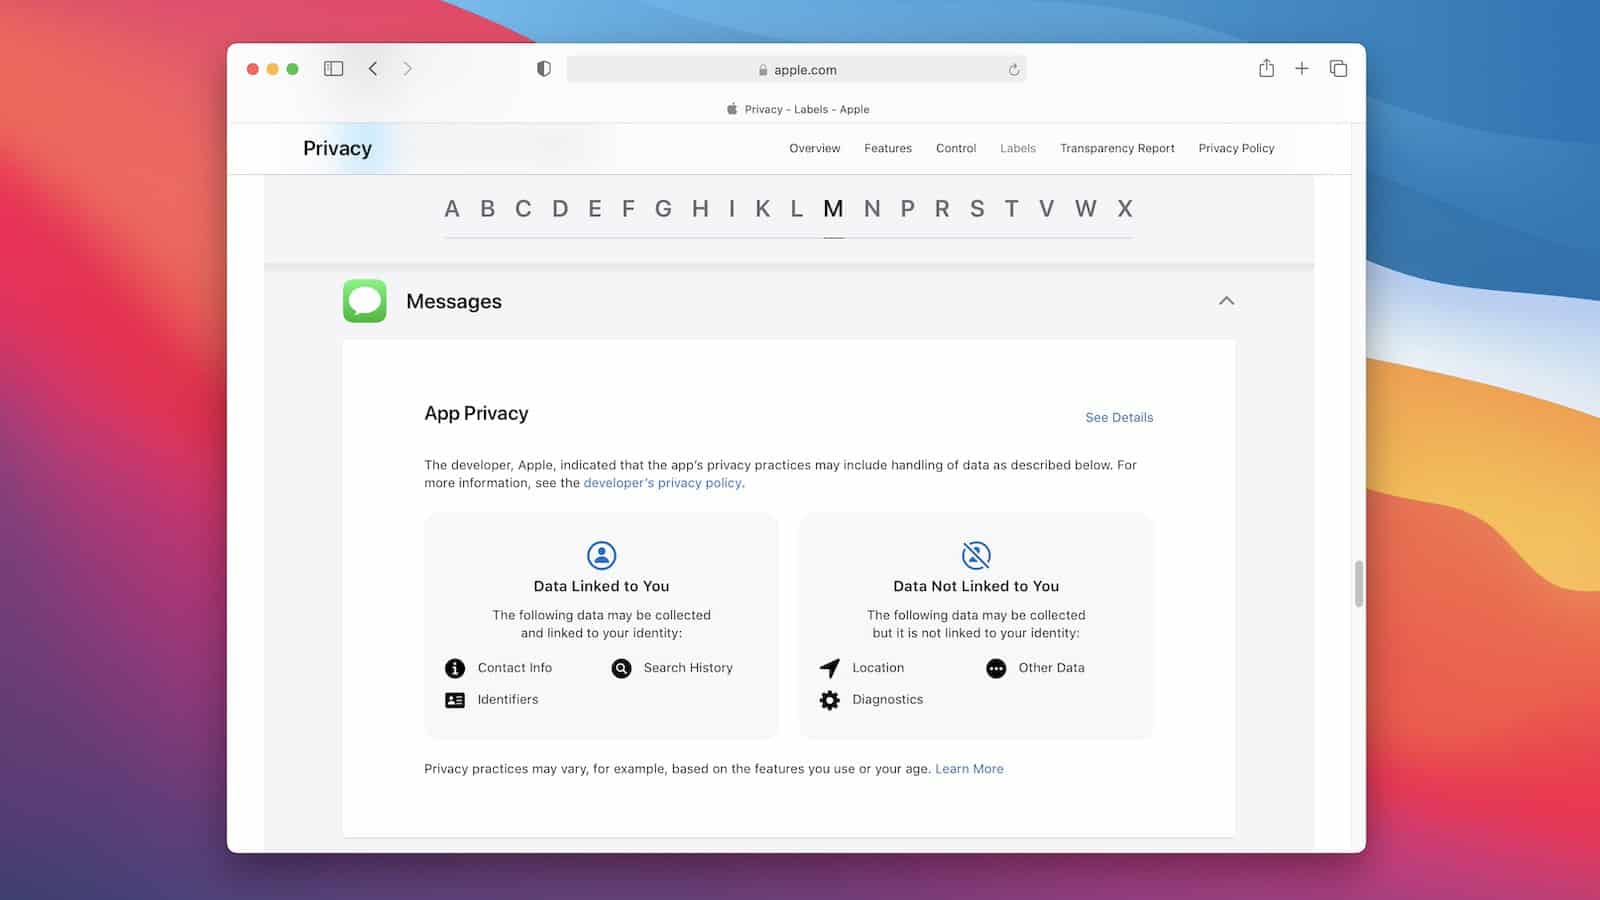Show all tabs with tab overview icon

click(1338, 68)
